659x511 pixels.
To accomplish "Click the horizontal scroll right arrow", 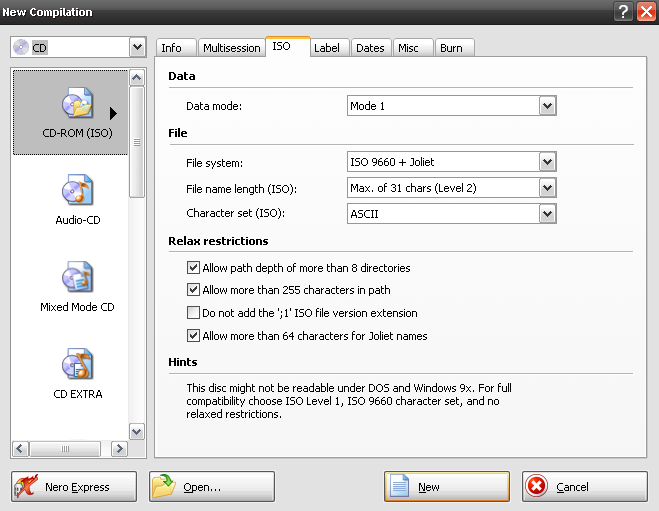I will (x=119, y=448).
